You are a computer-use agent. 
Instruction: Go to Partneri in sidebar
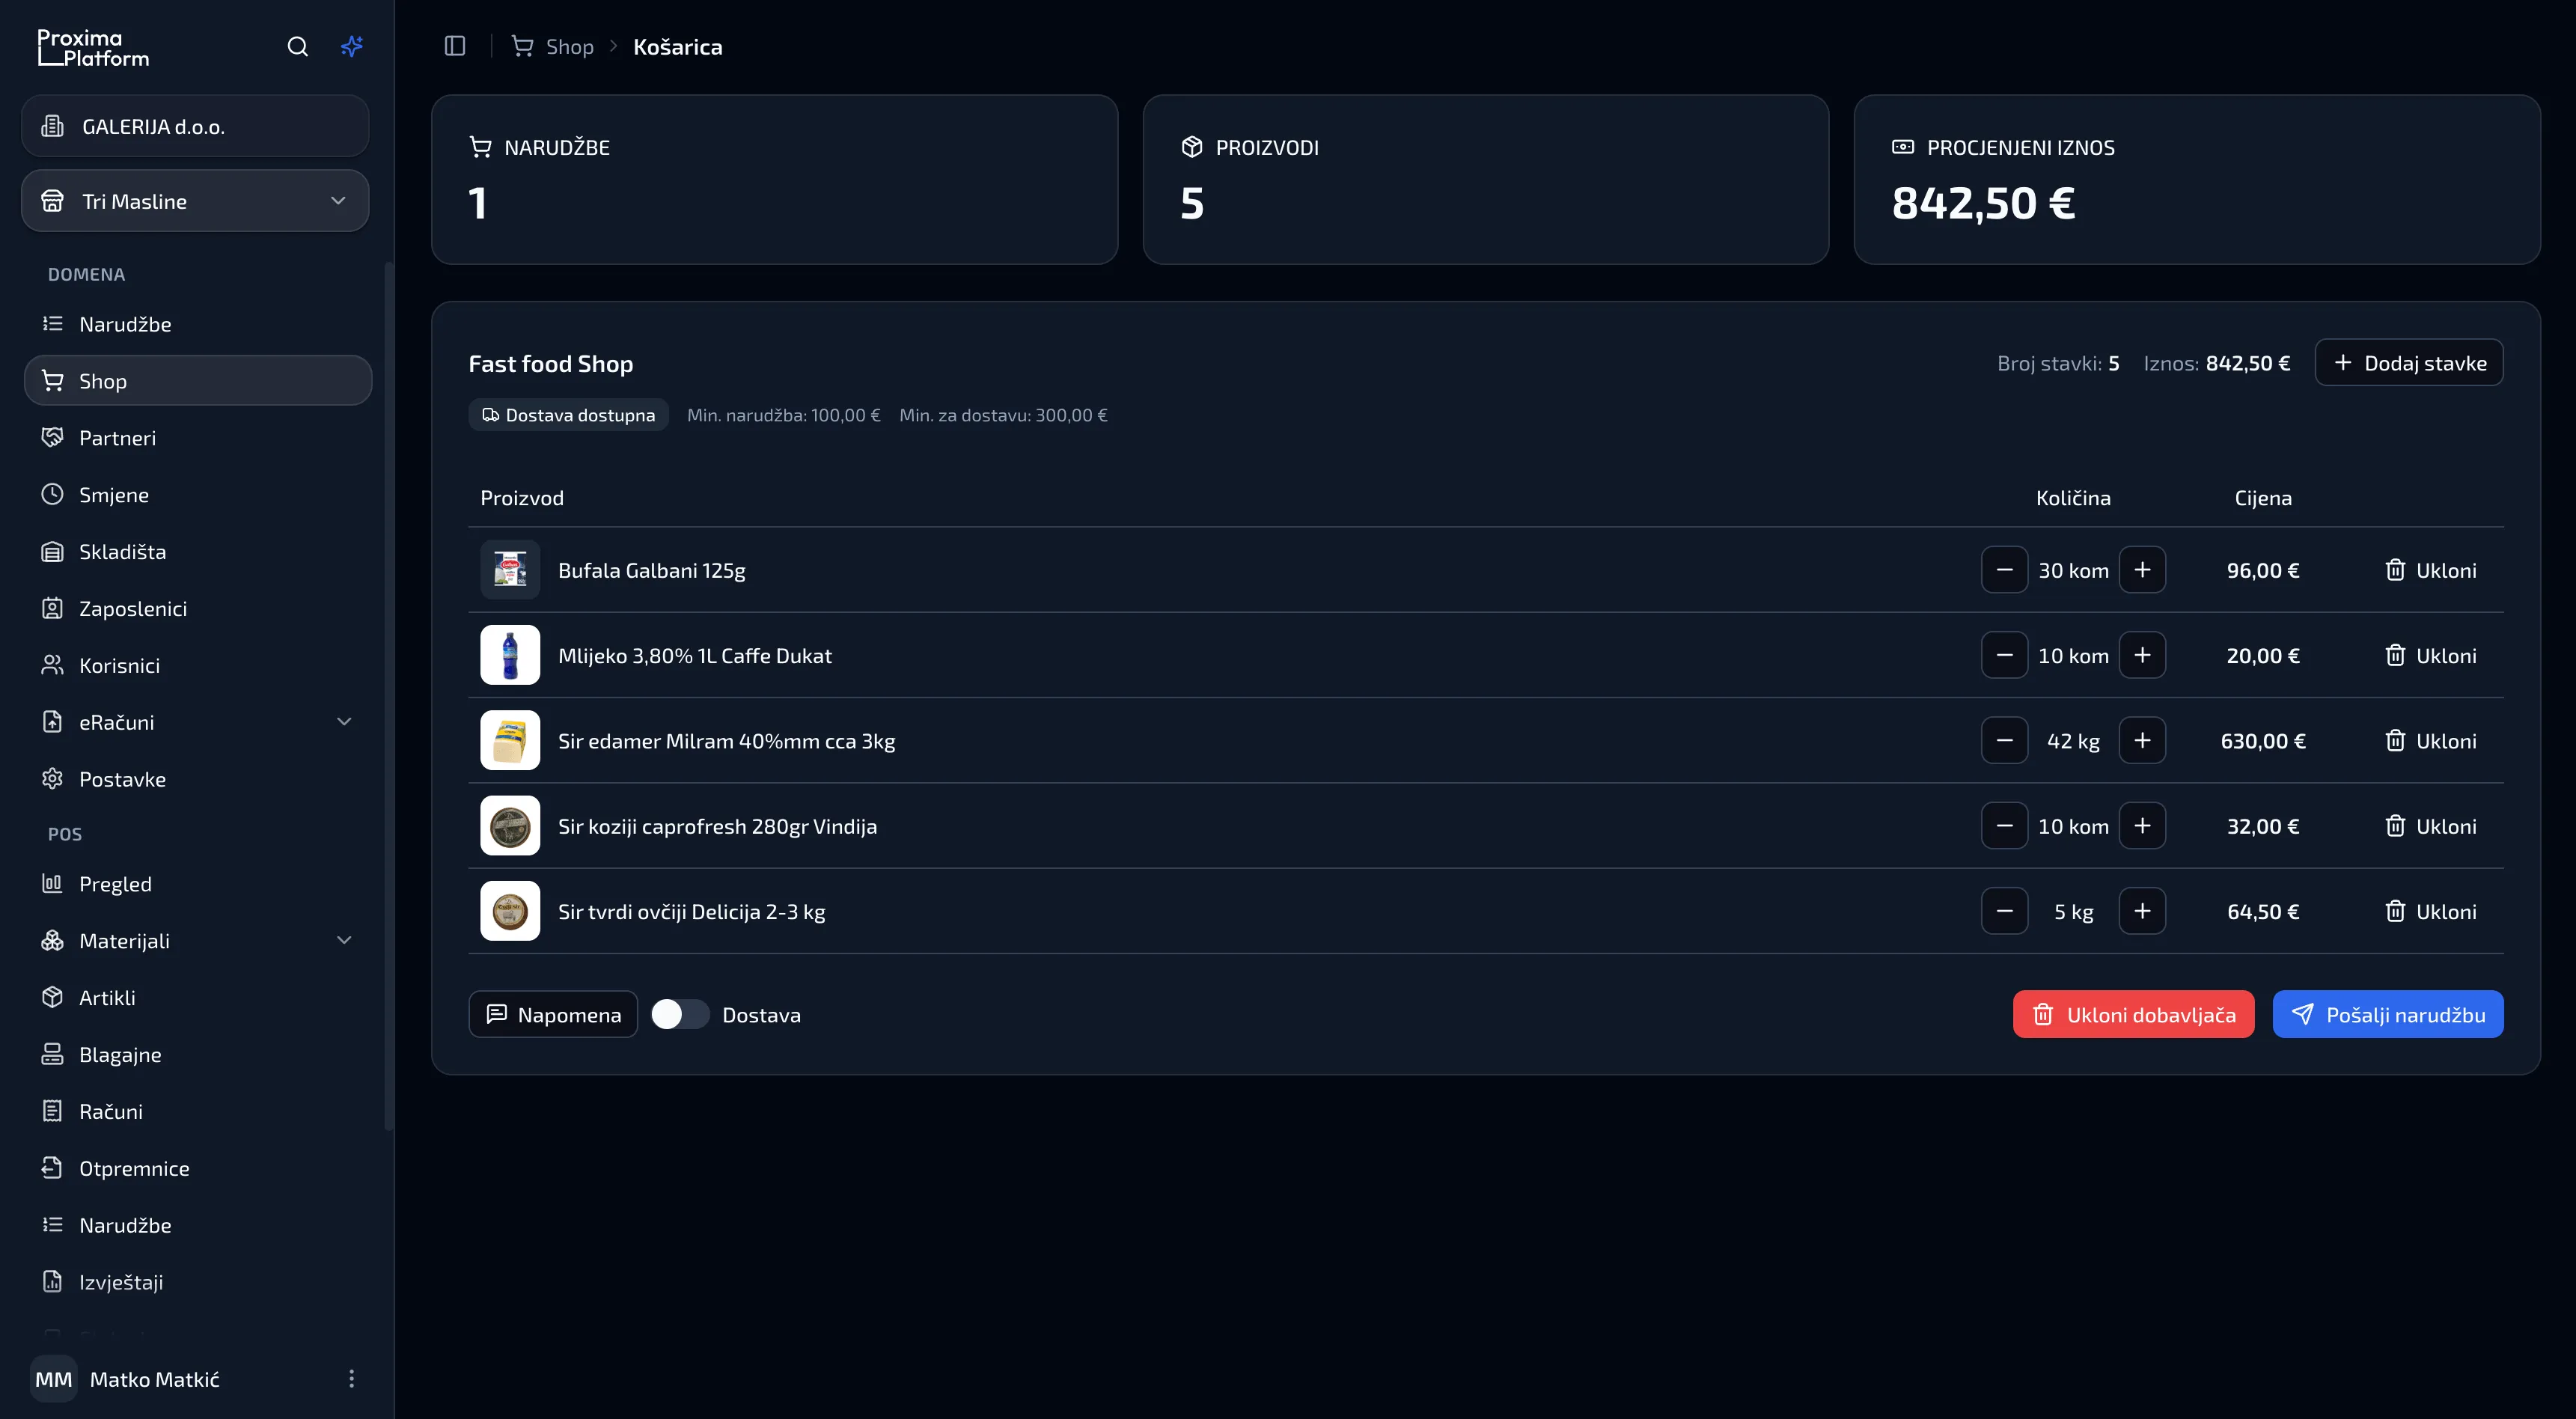coord(198,438)
